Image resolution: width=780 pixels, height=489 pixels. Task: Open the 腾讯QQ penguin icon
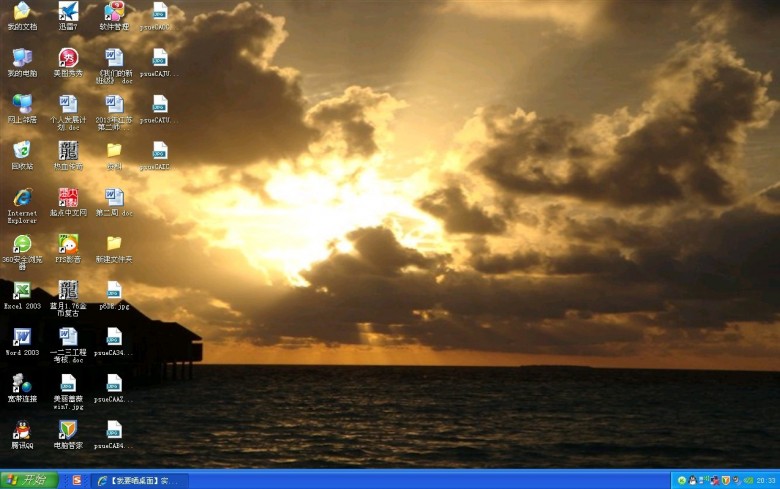[x=21, y=430]
